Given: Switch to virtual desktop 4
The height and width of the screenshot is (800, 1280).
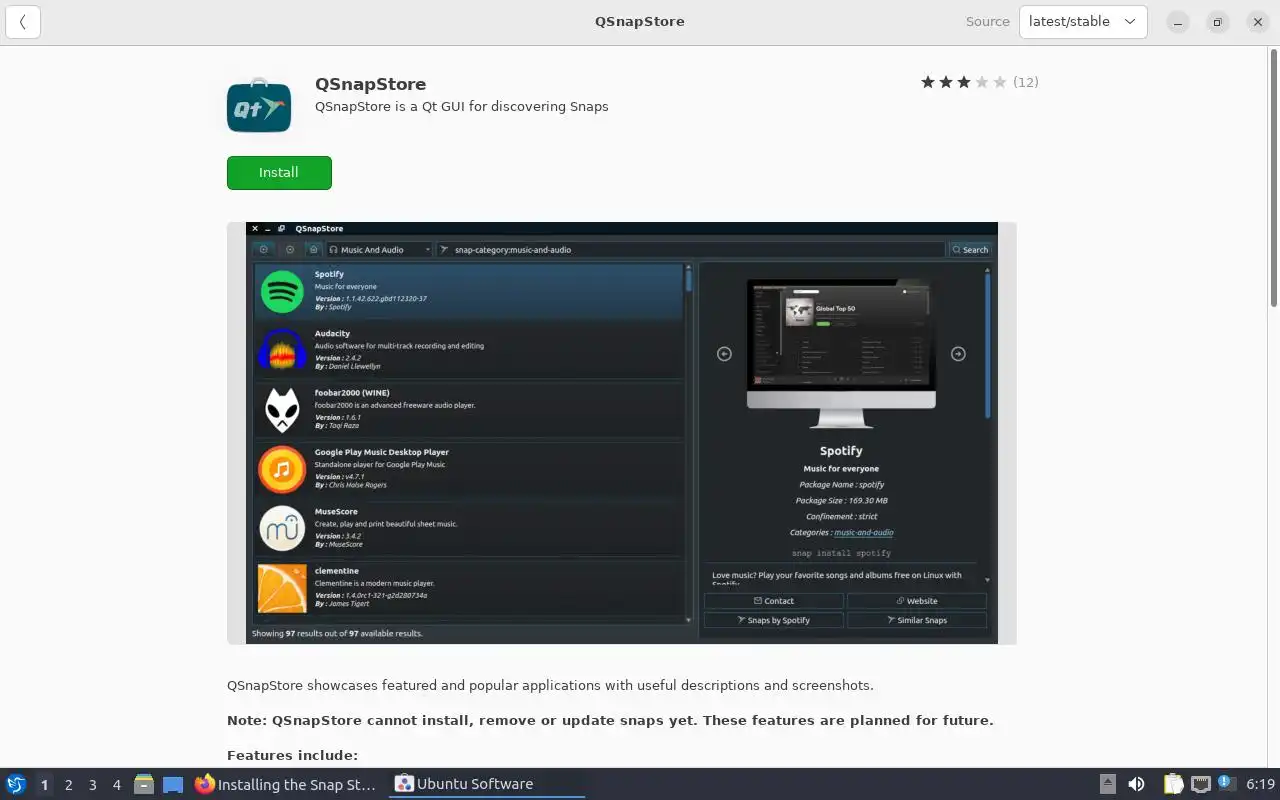Looking at the screenshot, I should pyautogui.click(x=117, y=785).
